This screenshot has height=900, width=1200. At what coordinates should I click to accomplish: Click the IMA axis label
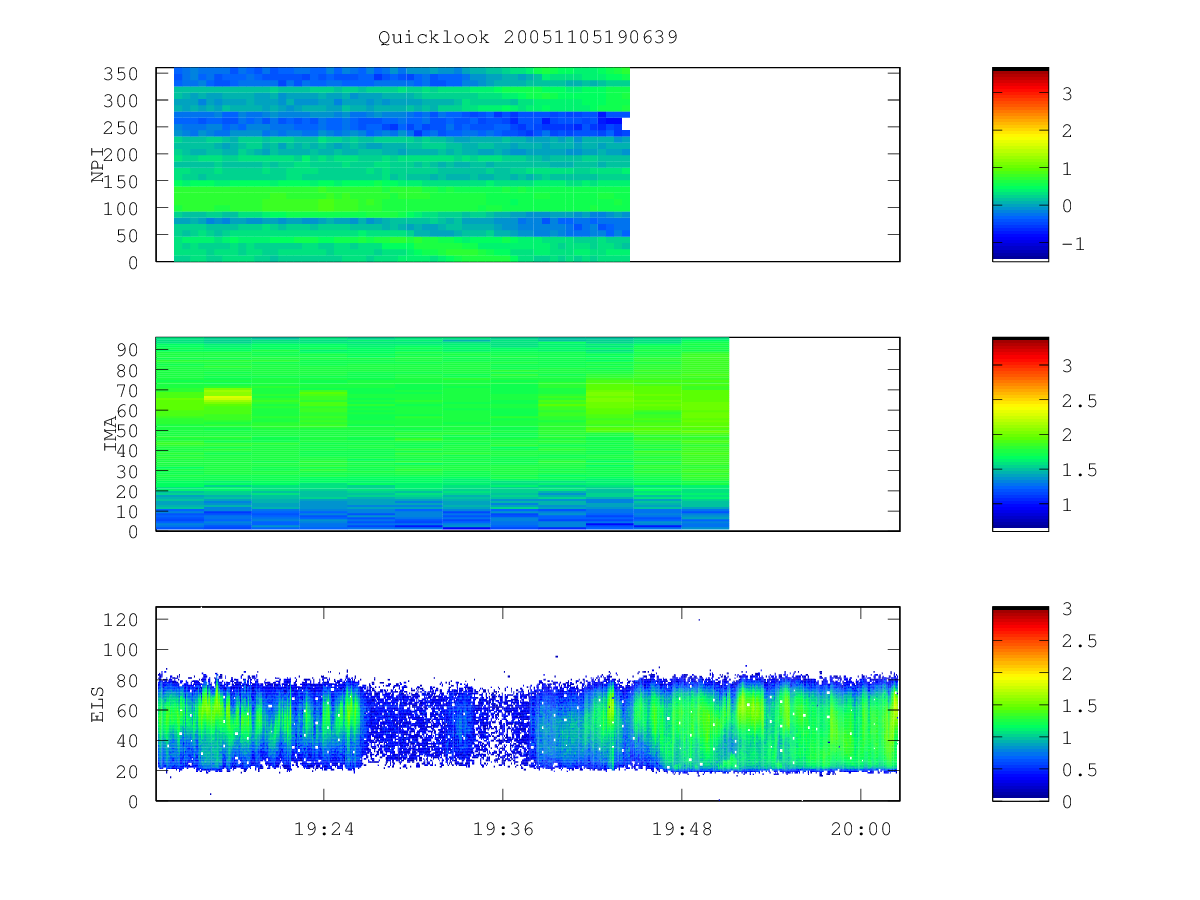111,434
